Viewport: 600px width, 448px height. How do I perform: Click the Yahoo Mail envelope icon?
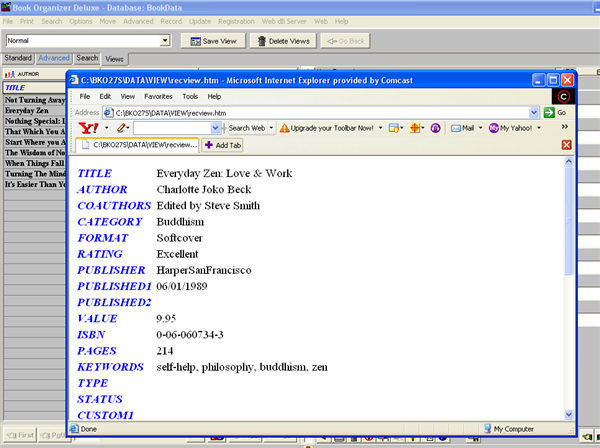(x=455, y=128)
